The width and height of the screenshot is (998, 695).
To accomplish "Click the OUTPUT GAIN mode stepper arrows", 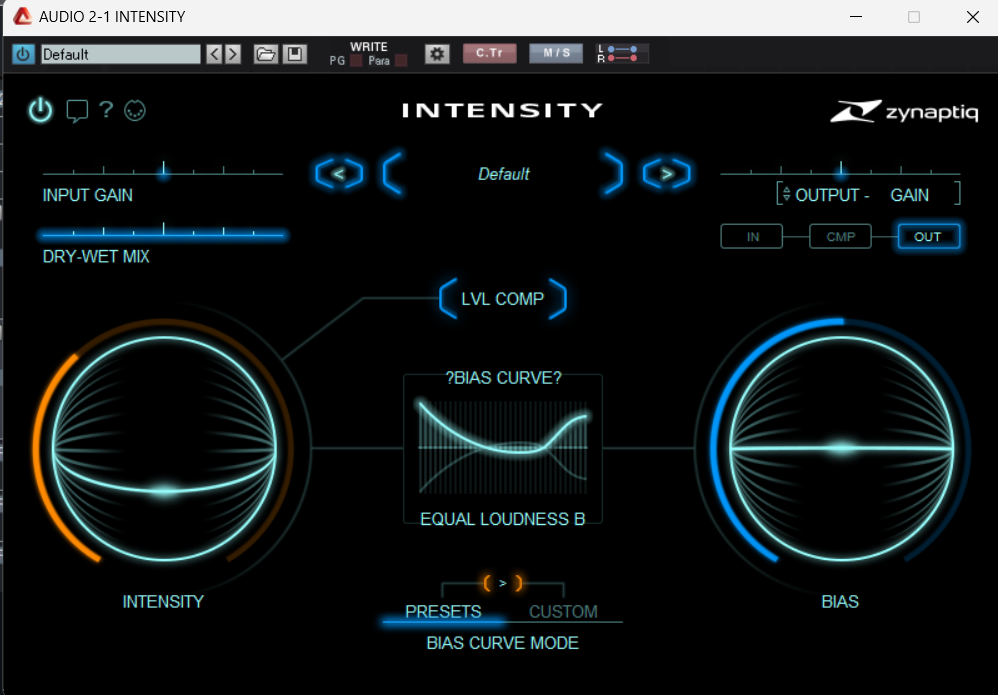I will 787,193.
